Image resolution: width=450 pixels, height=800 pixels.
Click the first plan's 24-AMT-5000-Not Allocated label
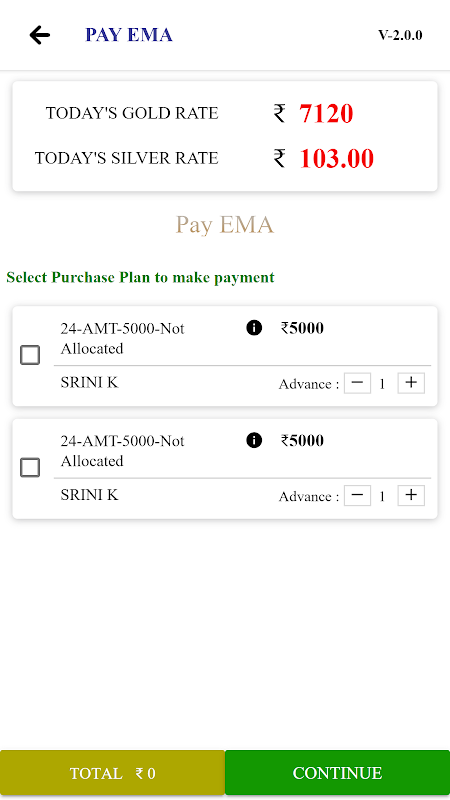tap(122, 338)
